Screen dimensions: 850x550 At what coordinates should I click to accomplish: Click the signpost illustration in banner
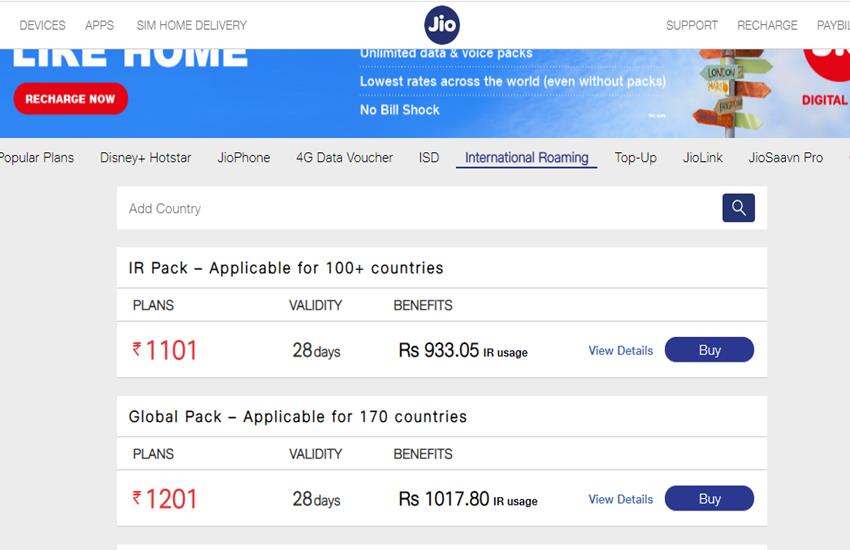point(732,92)
